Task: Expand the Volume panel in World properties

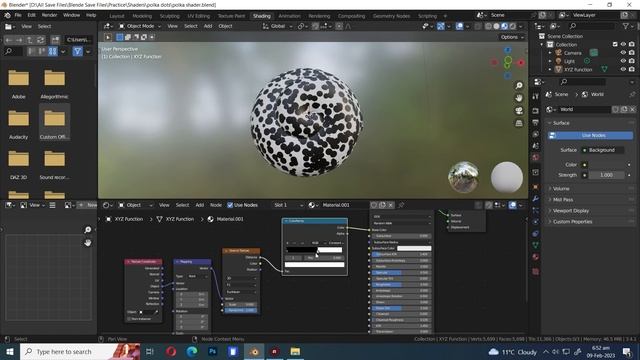Action: pos(560,189)
